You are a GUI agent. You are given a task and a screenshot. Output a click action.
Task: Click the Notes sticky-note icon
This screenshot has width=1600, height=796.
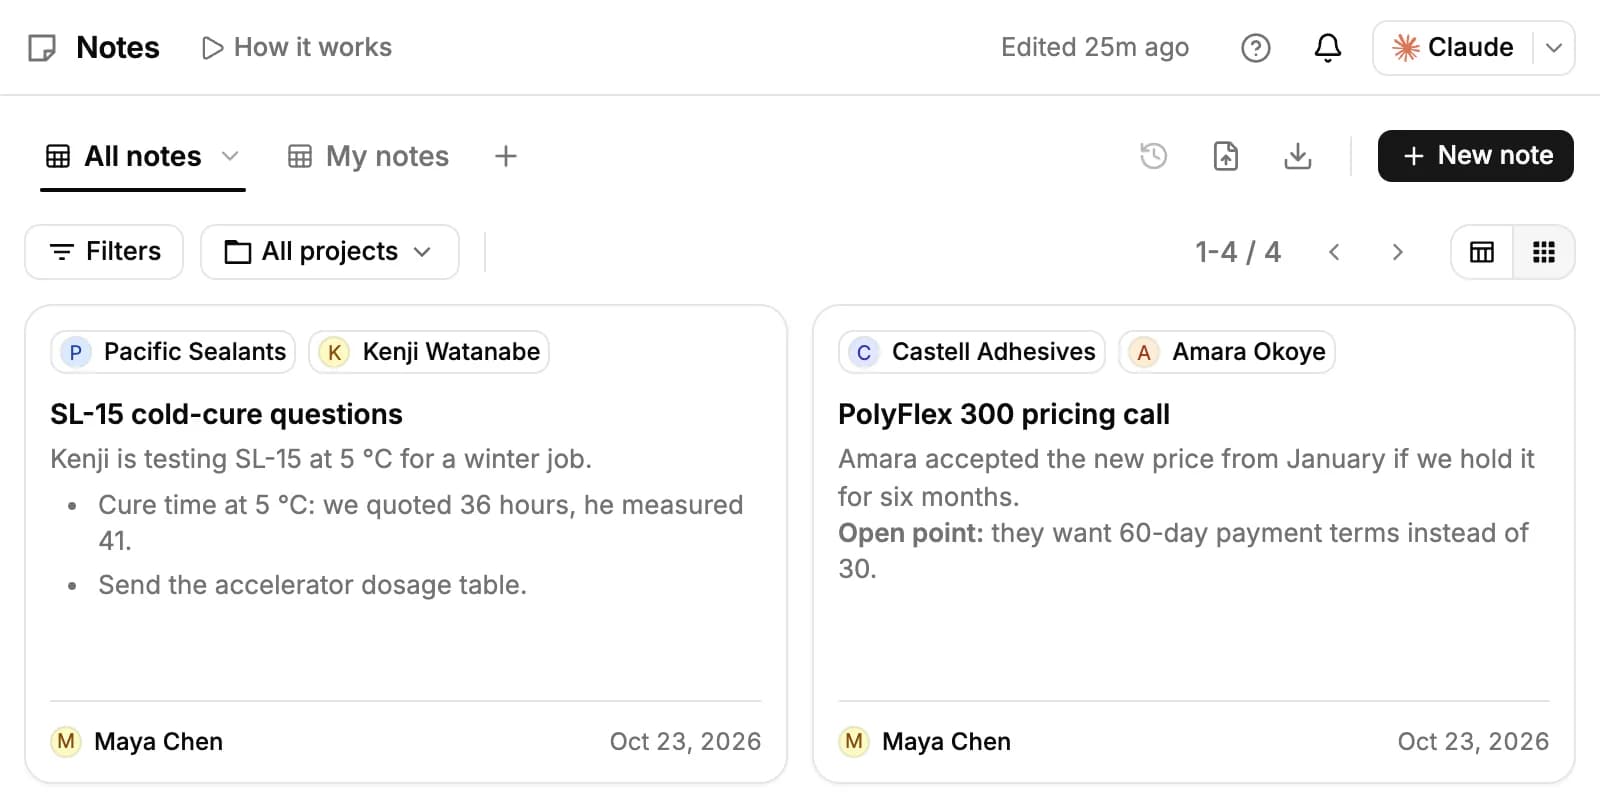(42, 47)
